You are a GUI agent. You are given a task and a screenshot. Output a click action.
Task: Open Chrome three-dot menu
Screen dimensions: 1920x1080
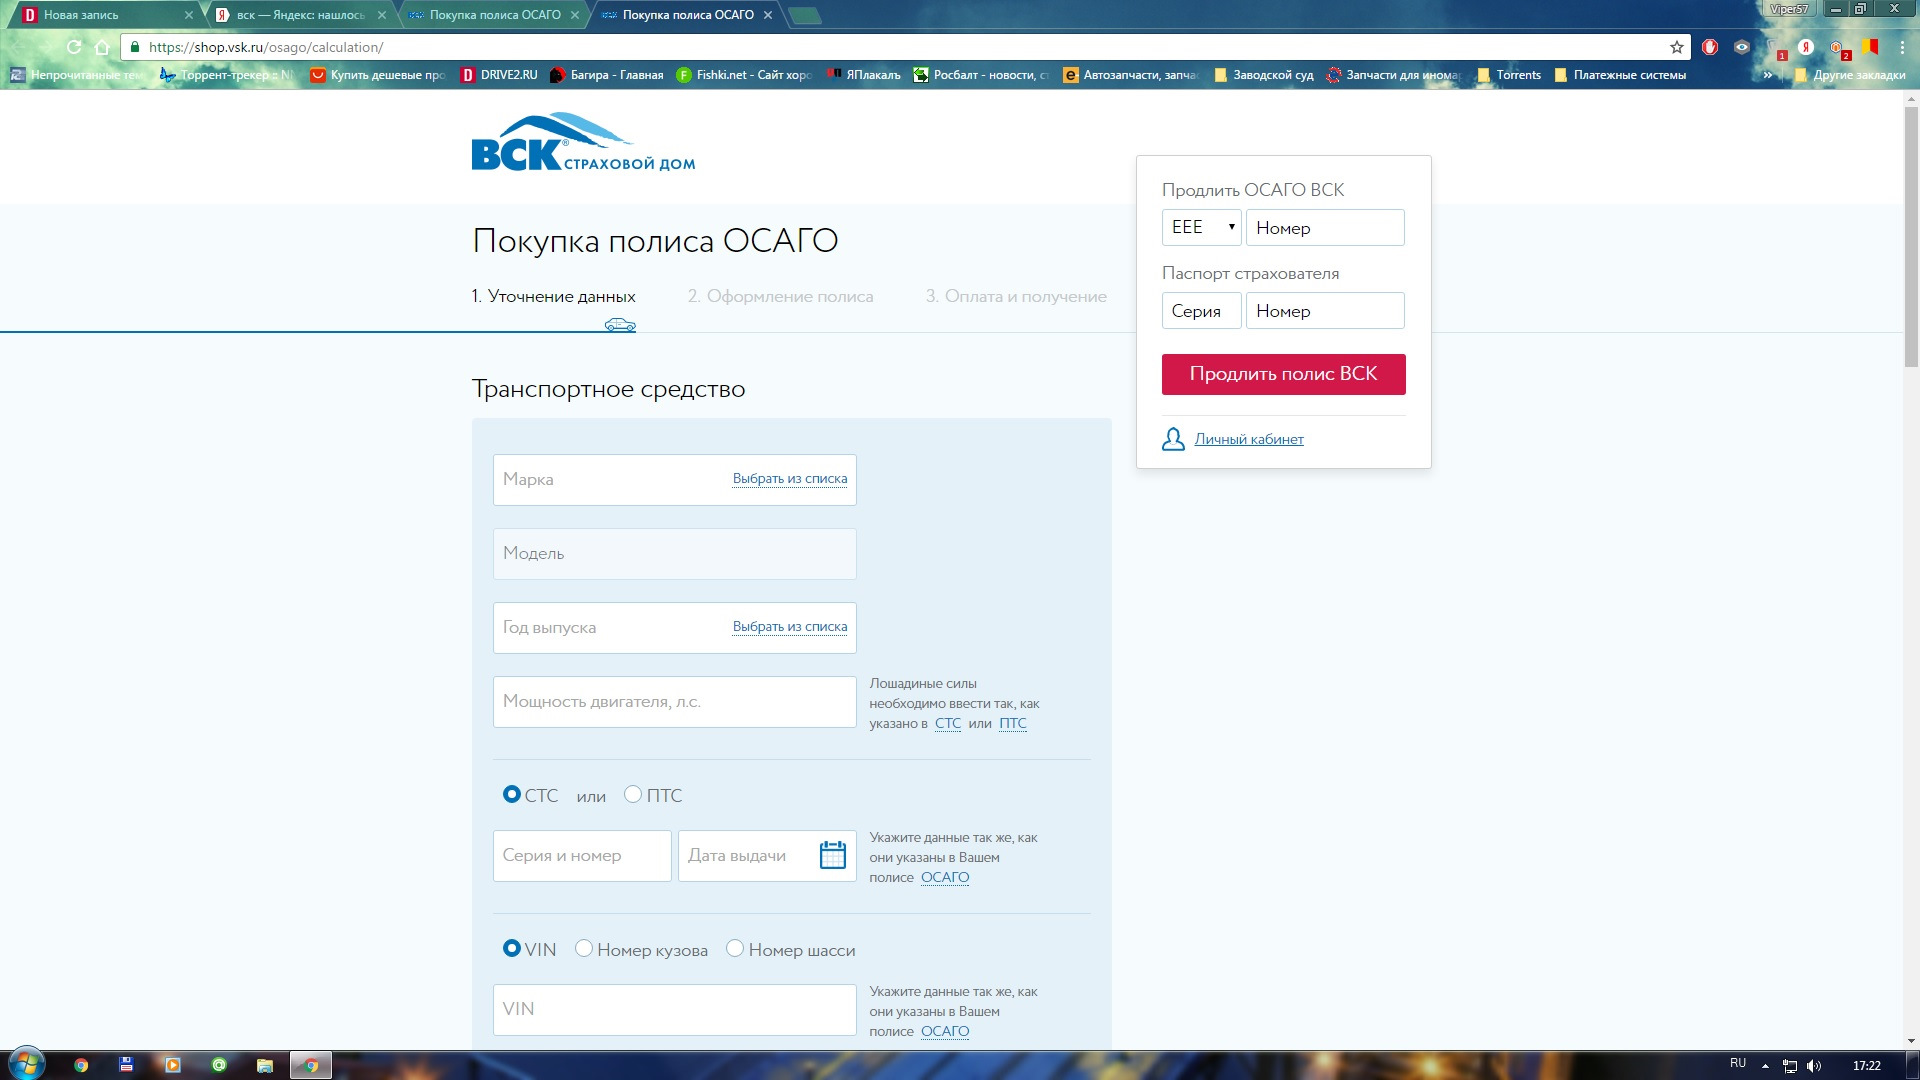(x=1902, y=47)
